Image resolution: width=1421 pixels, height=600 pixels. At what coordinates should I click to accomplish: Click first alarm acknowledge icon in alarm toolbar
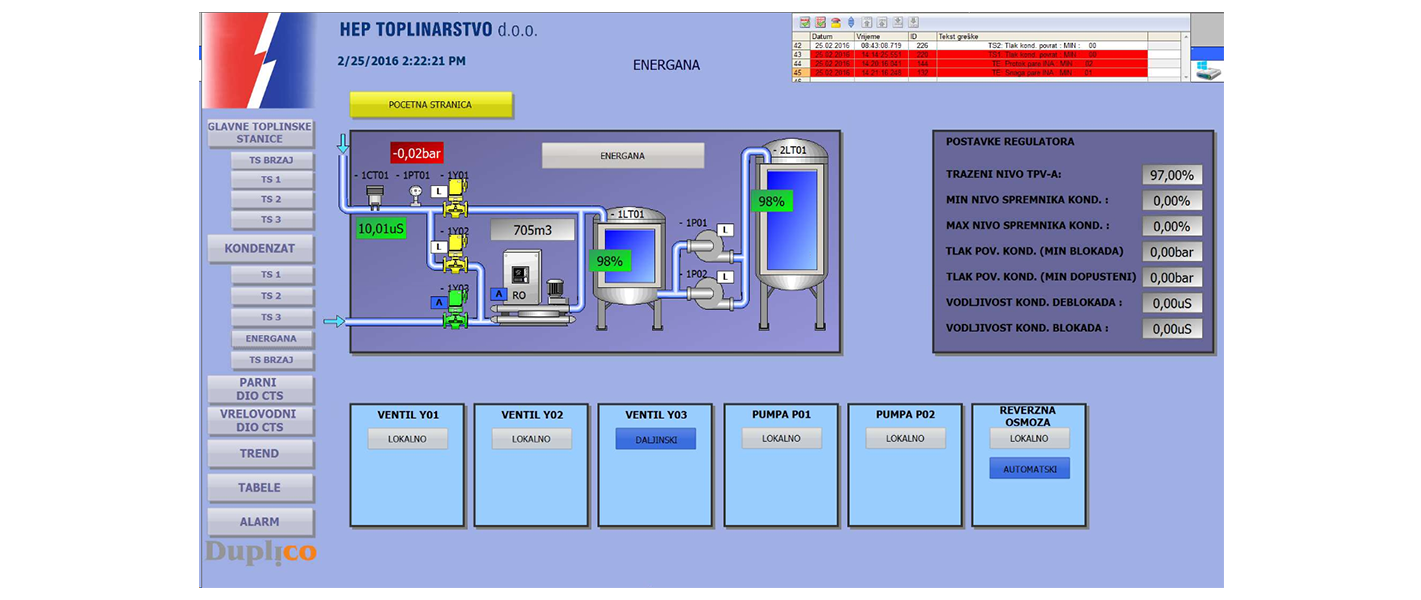[804, 22]
